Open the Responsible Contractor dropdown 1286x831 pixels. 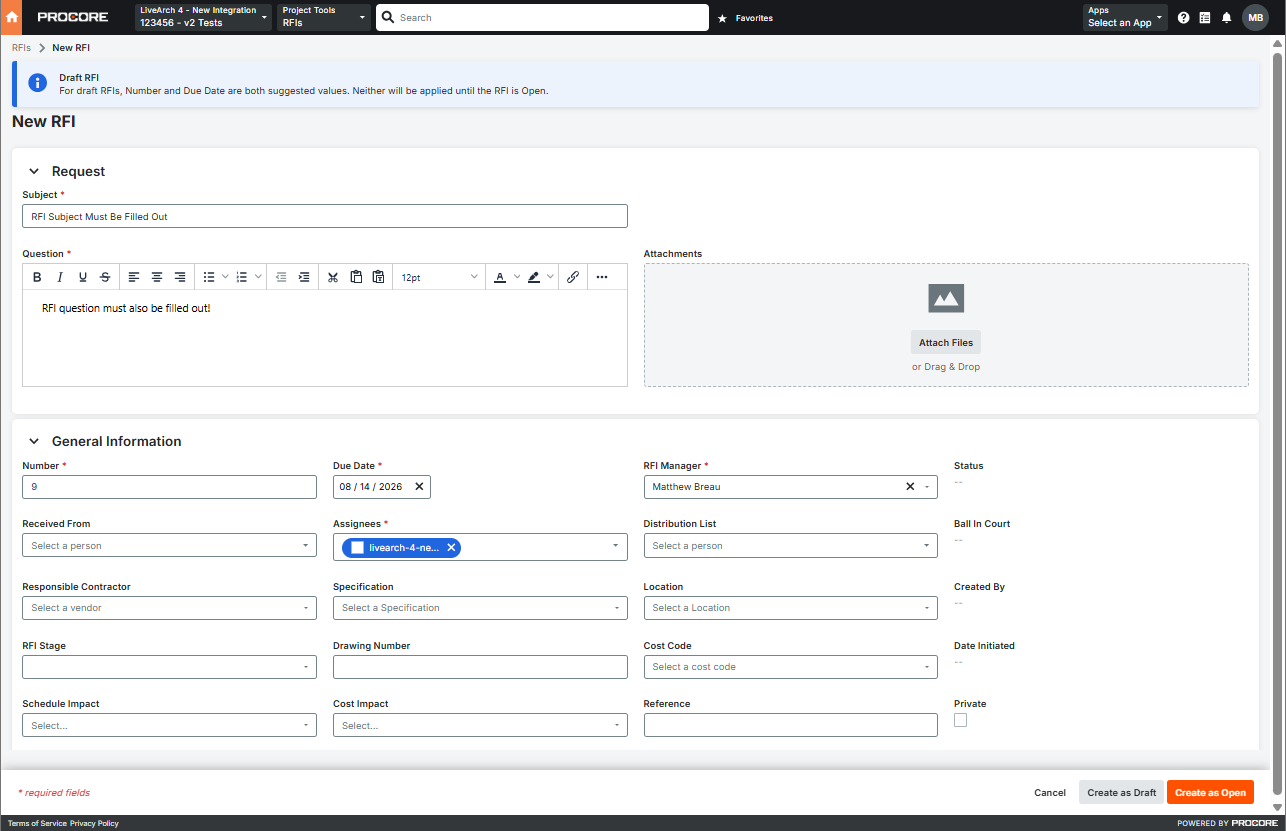point(169,608)
